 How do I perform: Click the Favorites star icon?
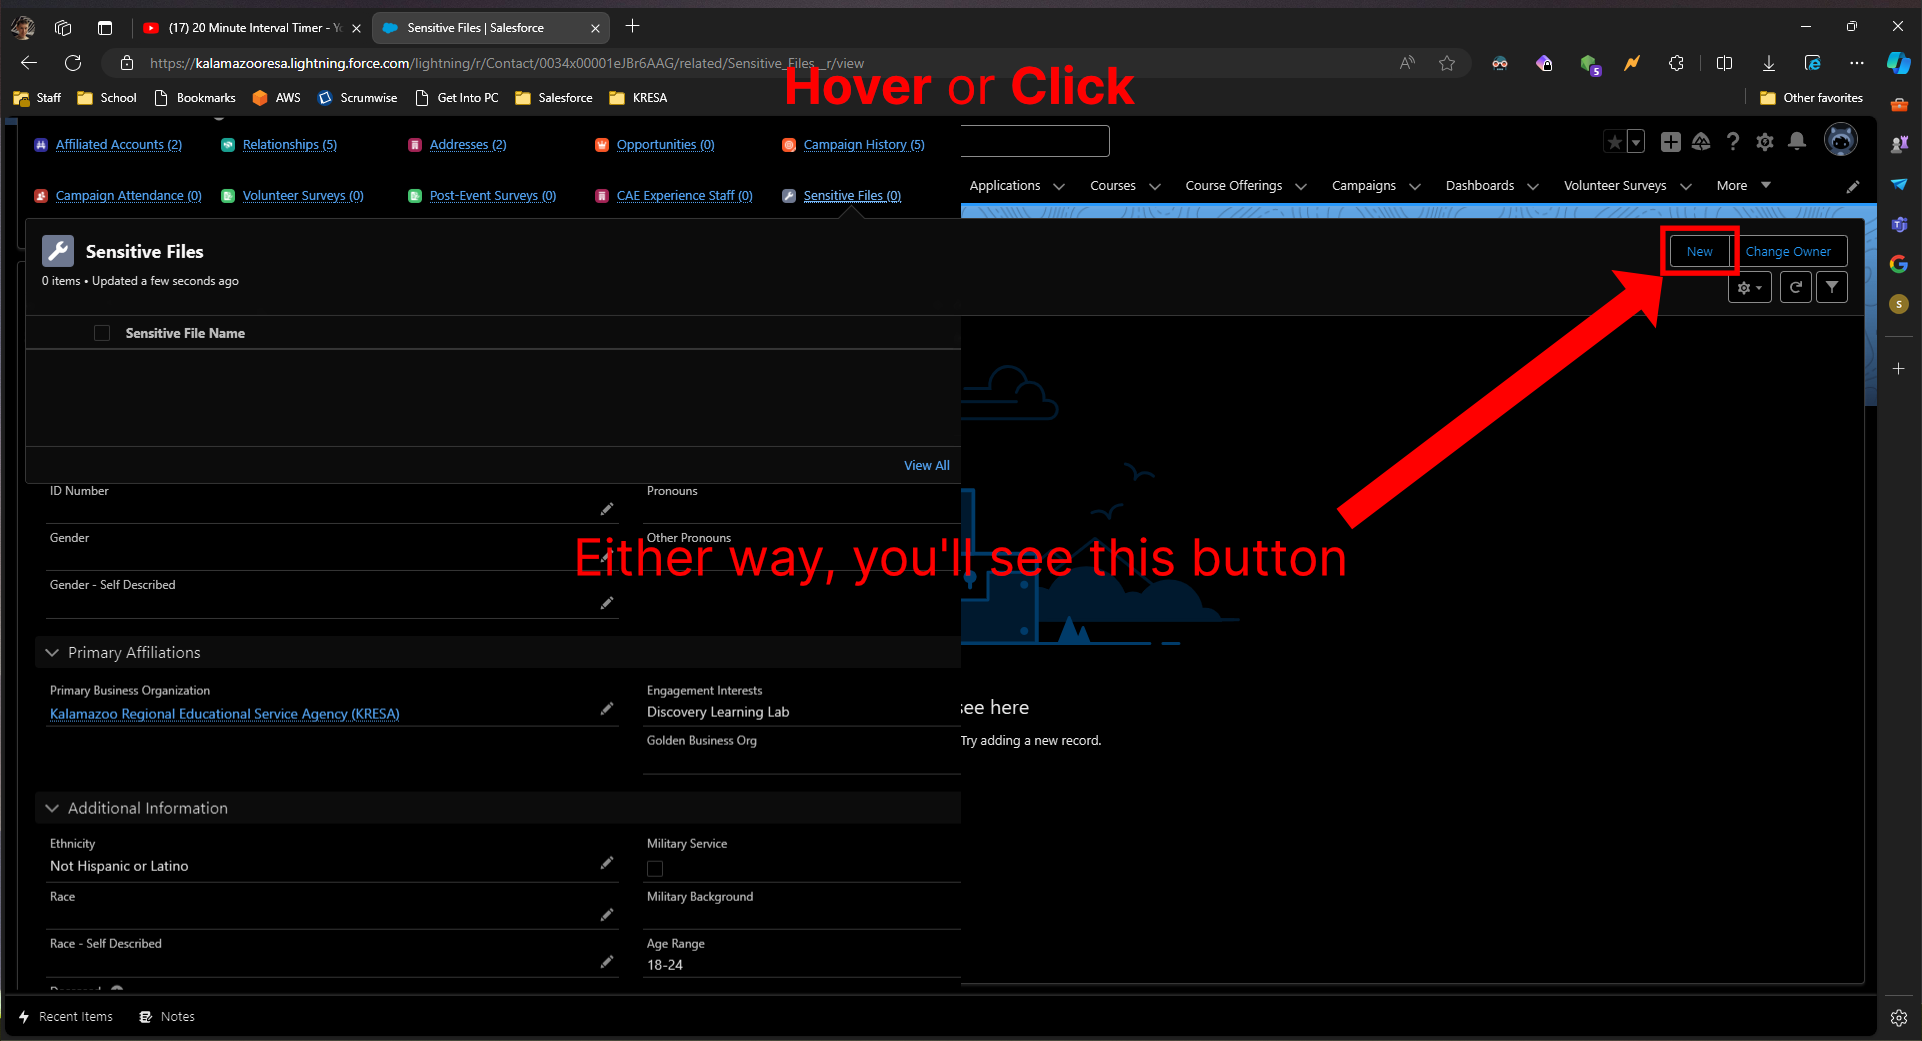click(x=1614, y=142)
